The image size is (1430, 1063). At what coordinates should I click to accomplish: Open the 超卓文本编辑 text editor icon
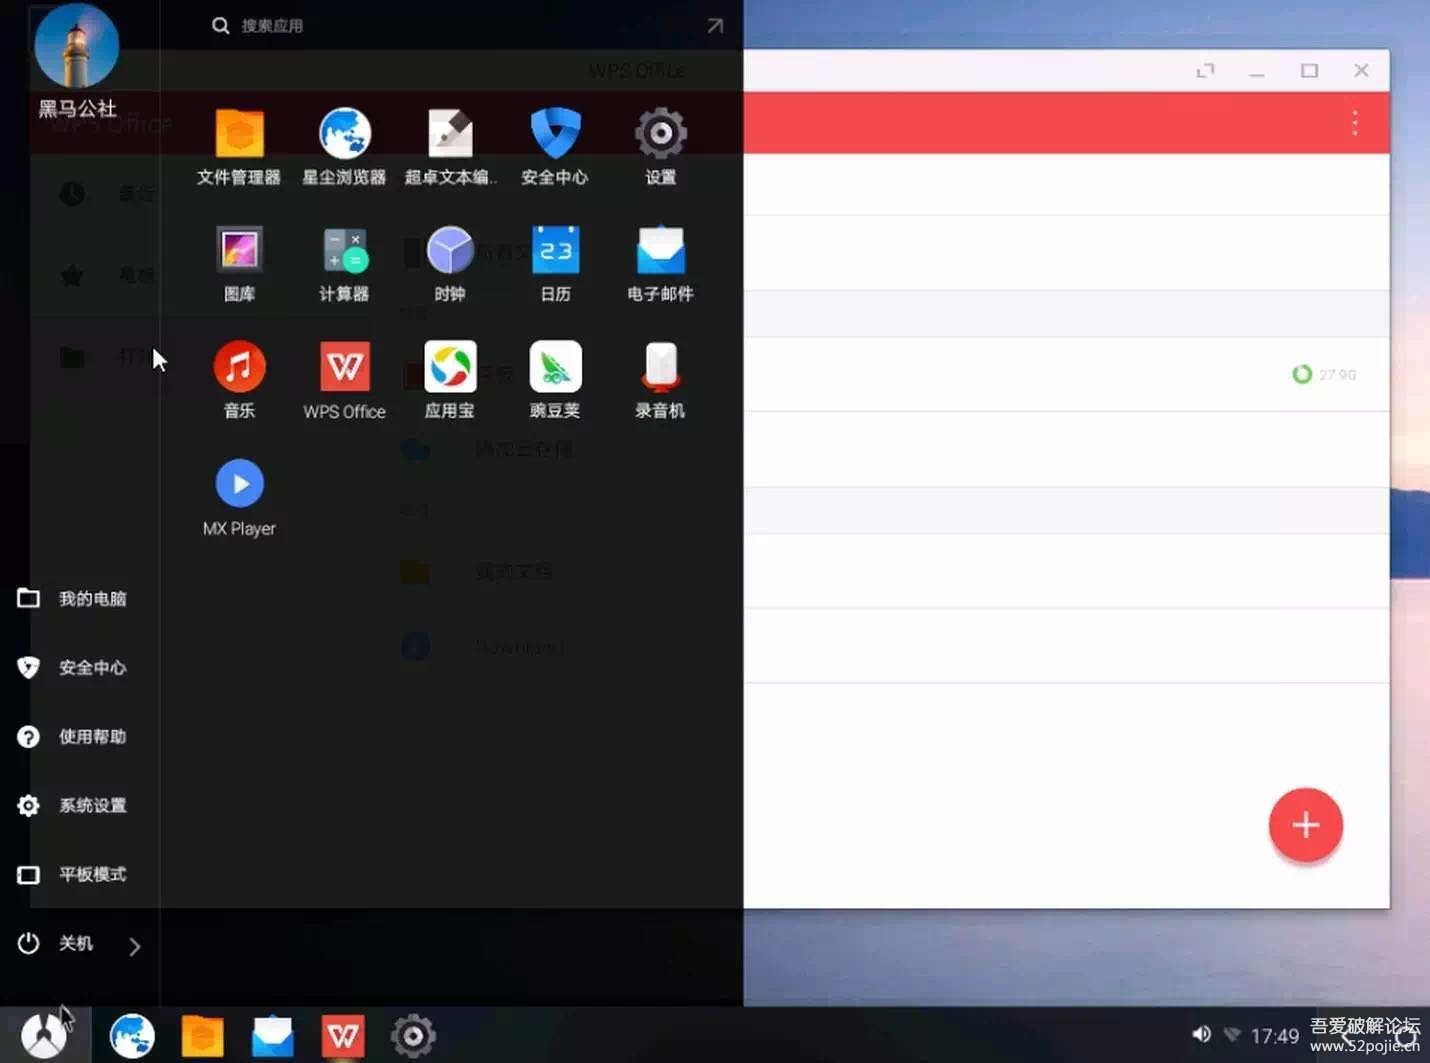pos(450,134)
